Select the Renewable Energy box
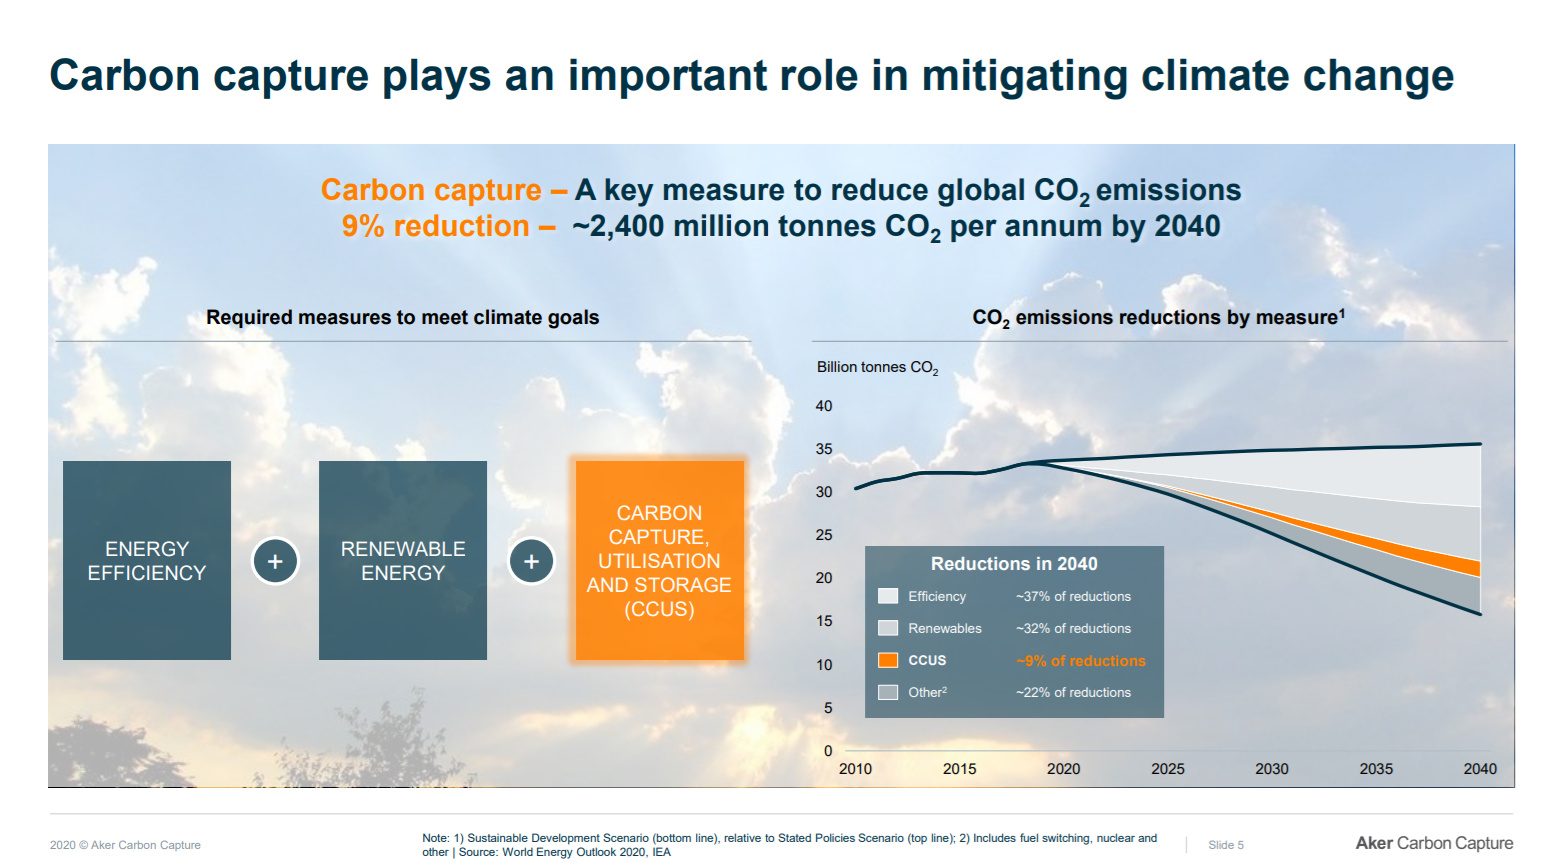The image size is (1552, 863). pos(403,560)
